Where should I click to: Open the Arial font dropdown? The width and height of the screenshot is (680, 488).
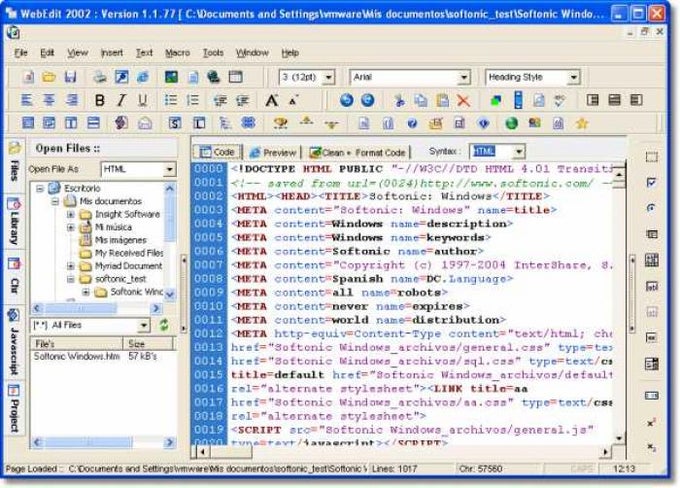(464, 78)
